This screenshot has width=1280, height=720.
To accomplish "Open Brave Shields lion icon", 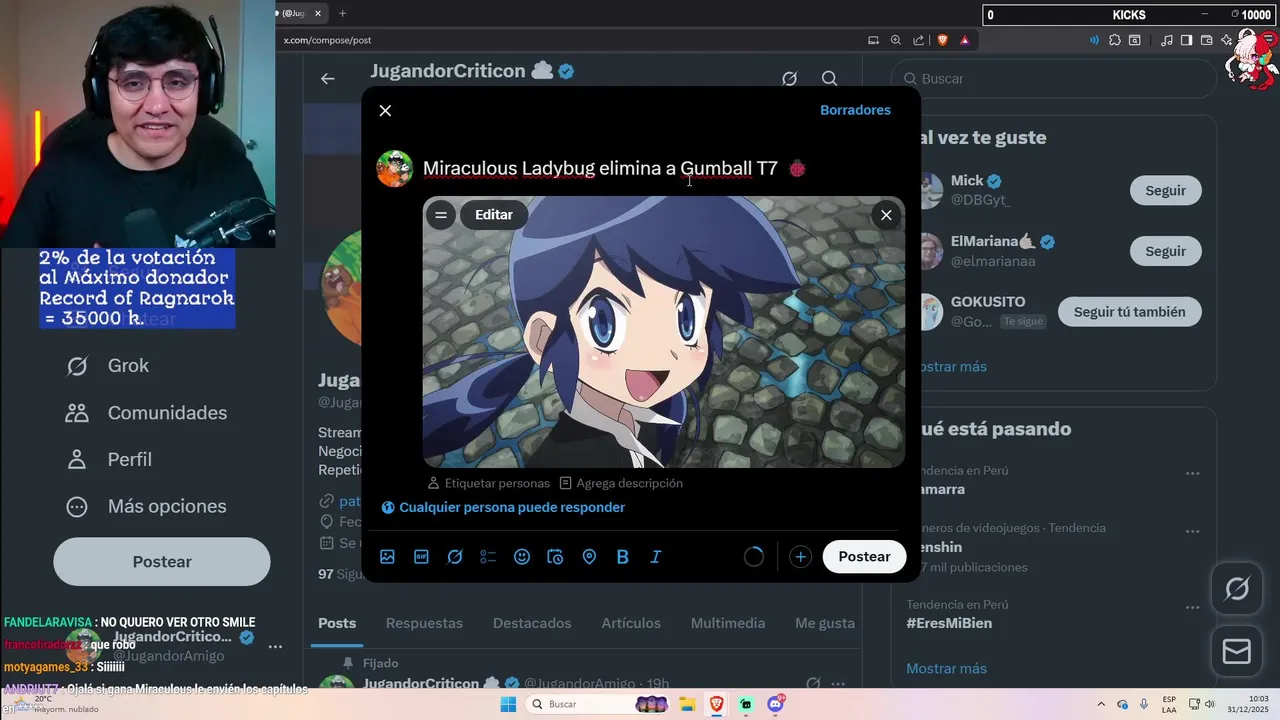I will point(942,40).
